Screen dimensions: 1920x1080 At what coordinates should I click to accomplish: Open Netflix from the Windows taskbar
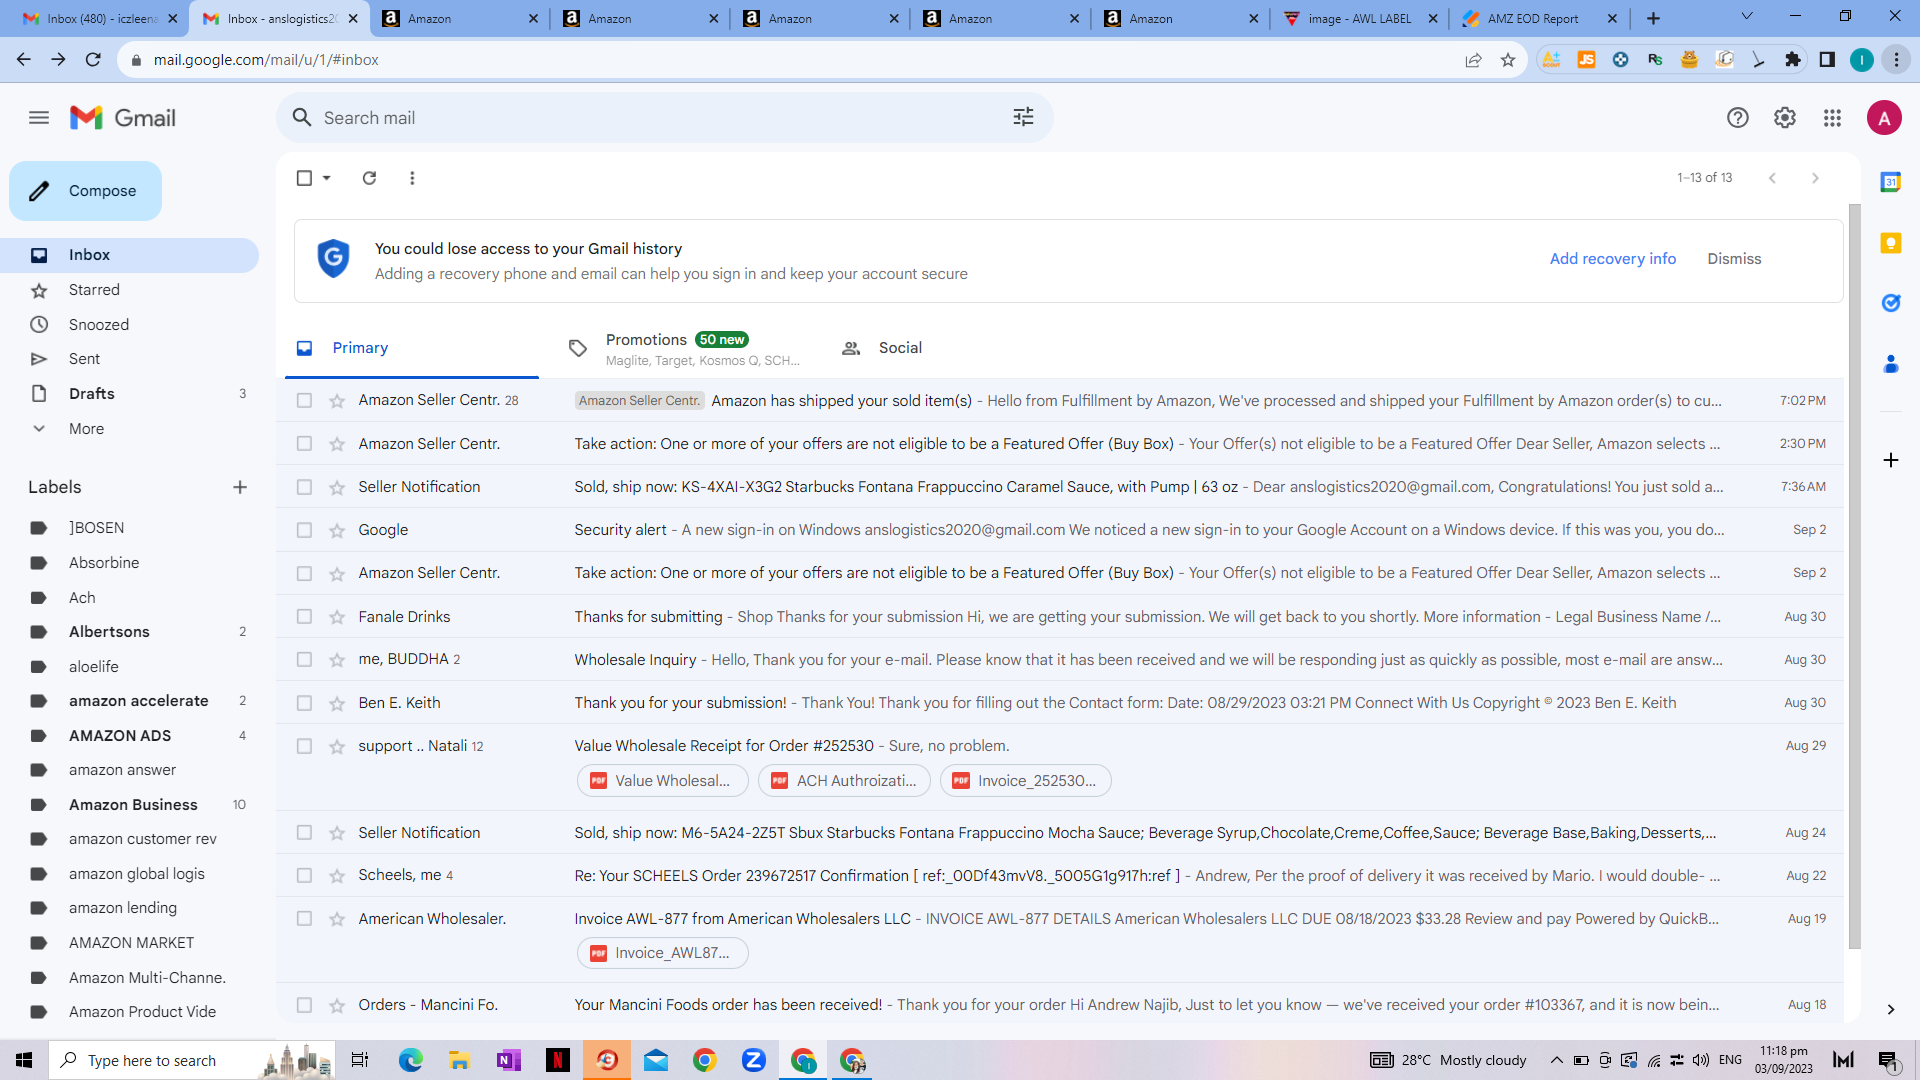pyautogui.click(x=558, y=1060)
